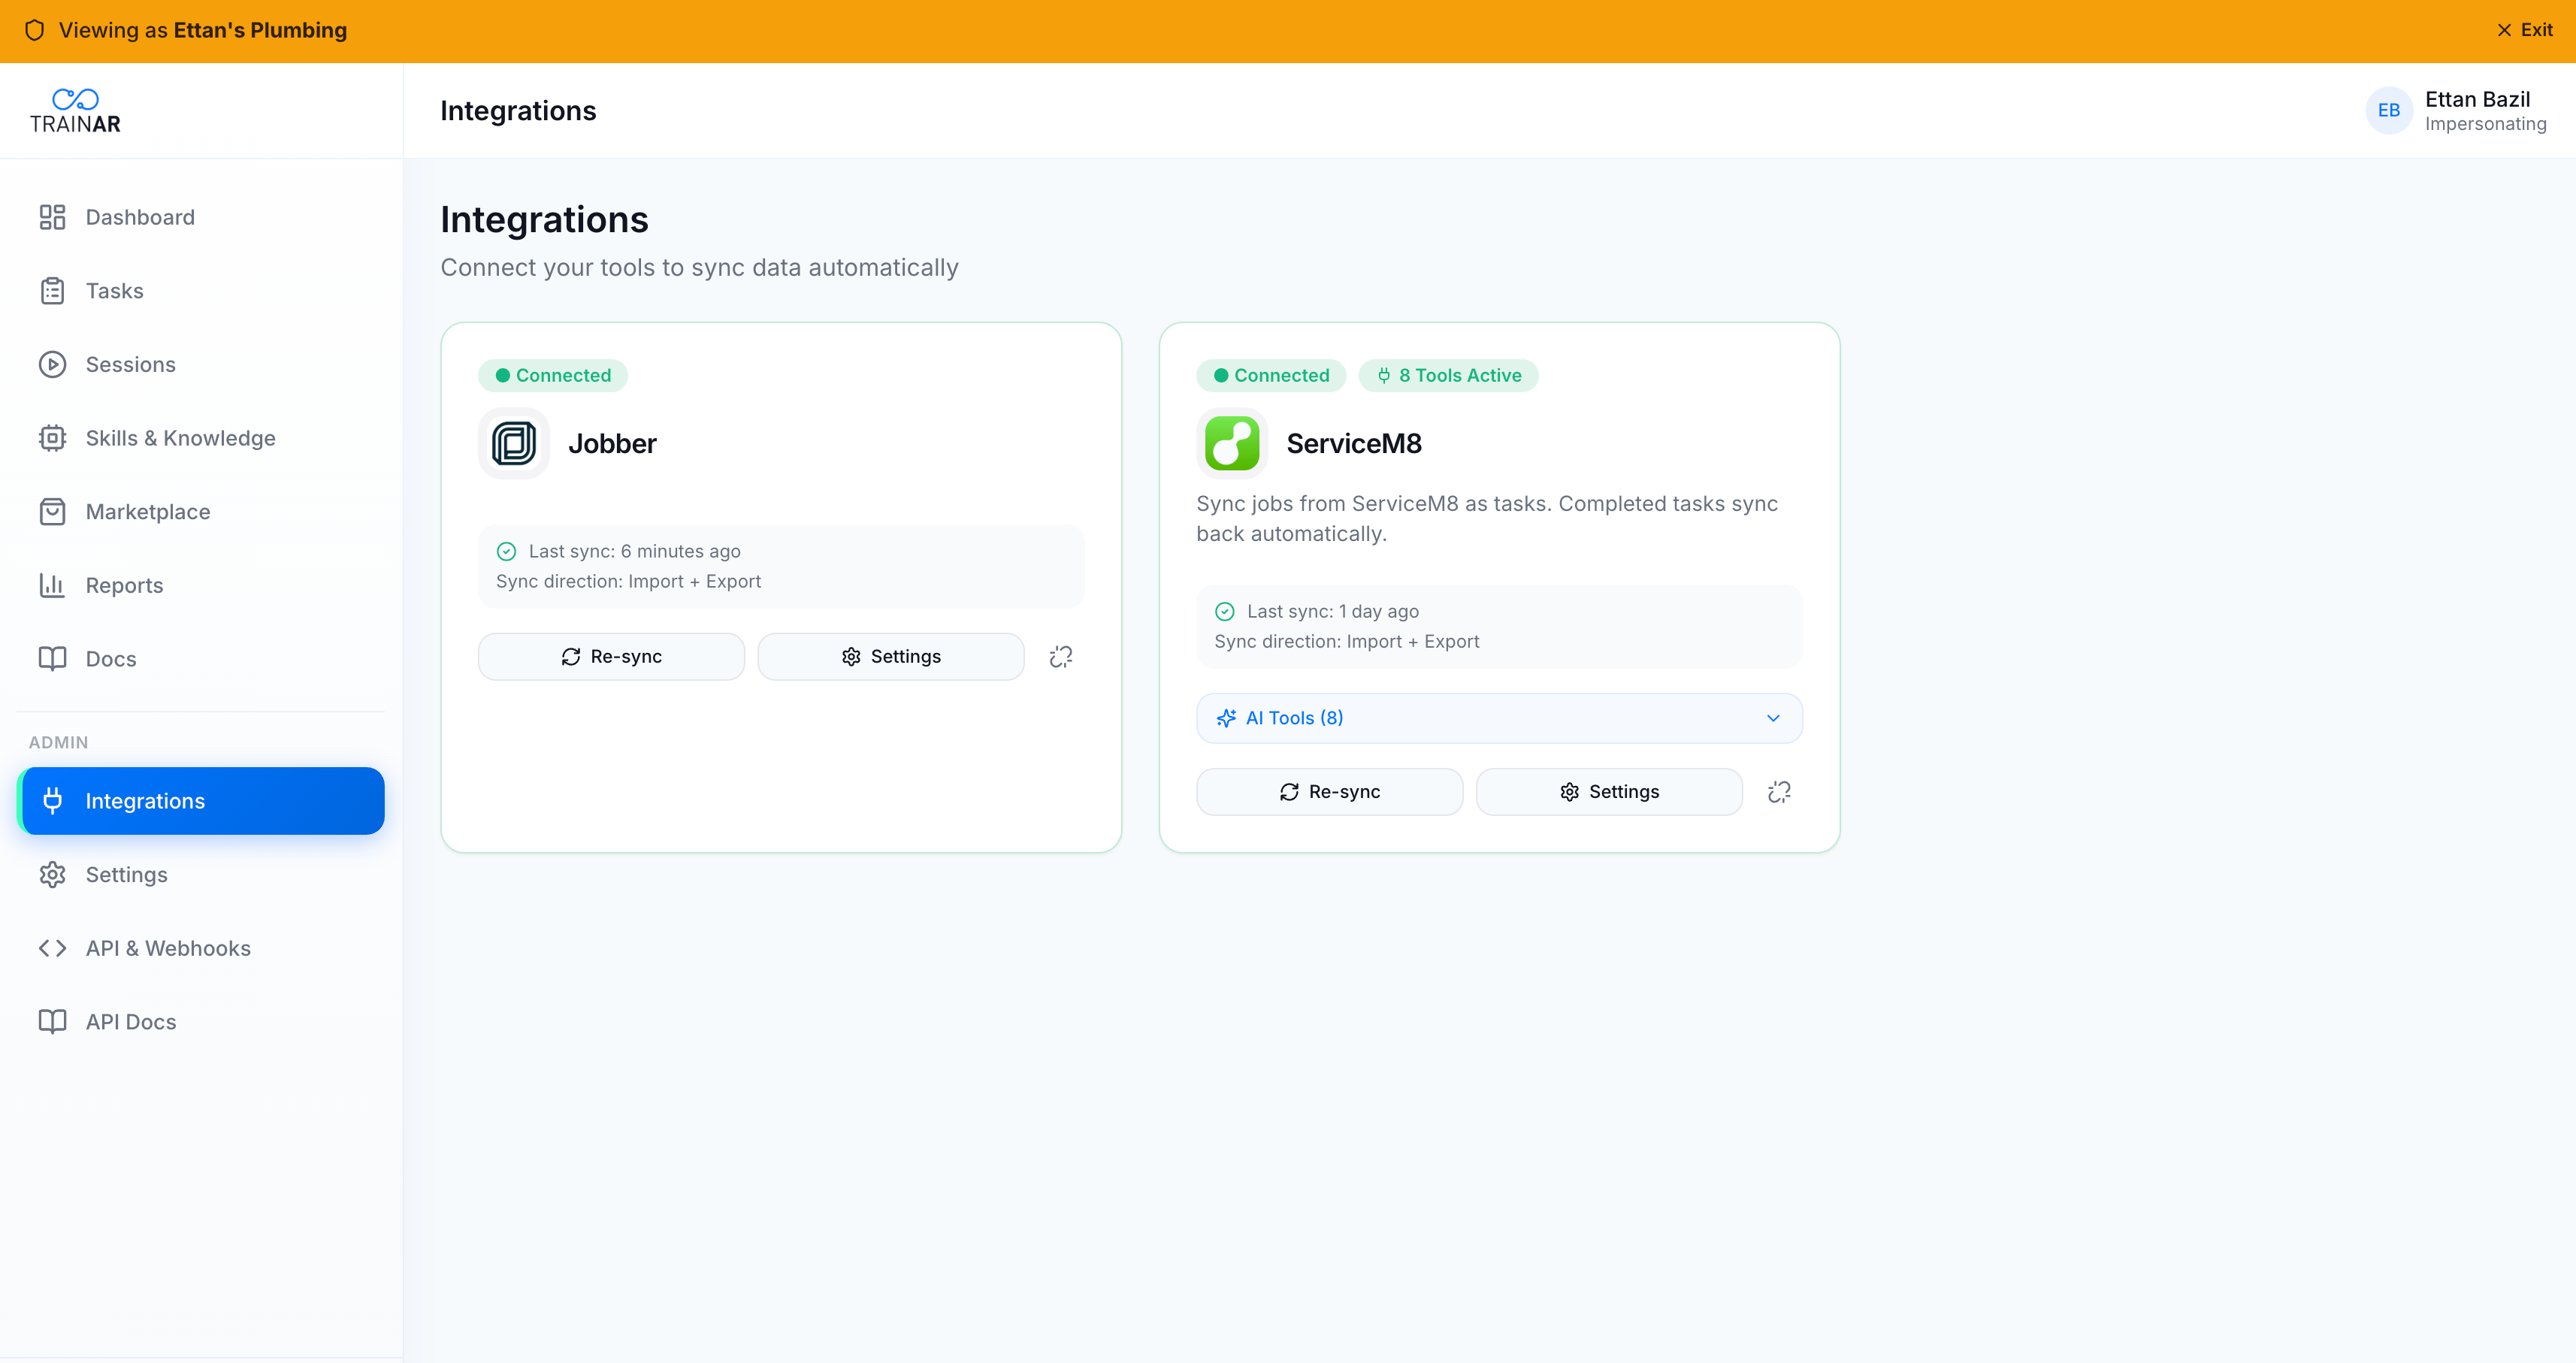Image resolution: width=2576 pixels, height=1363 pixels.
Task: Click the Skills & Knowledge icon
Action: click(x=53, y=437)
